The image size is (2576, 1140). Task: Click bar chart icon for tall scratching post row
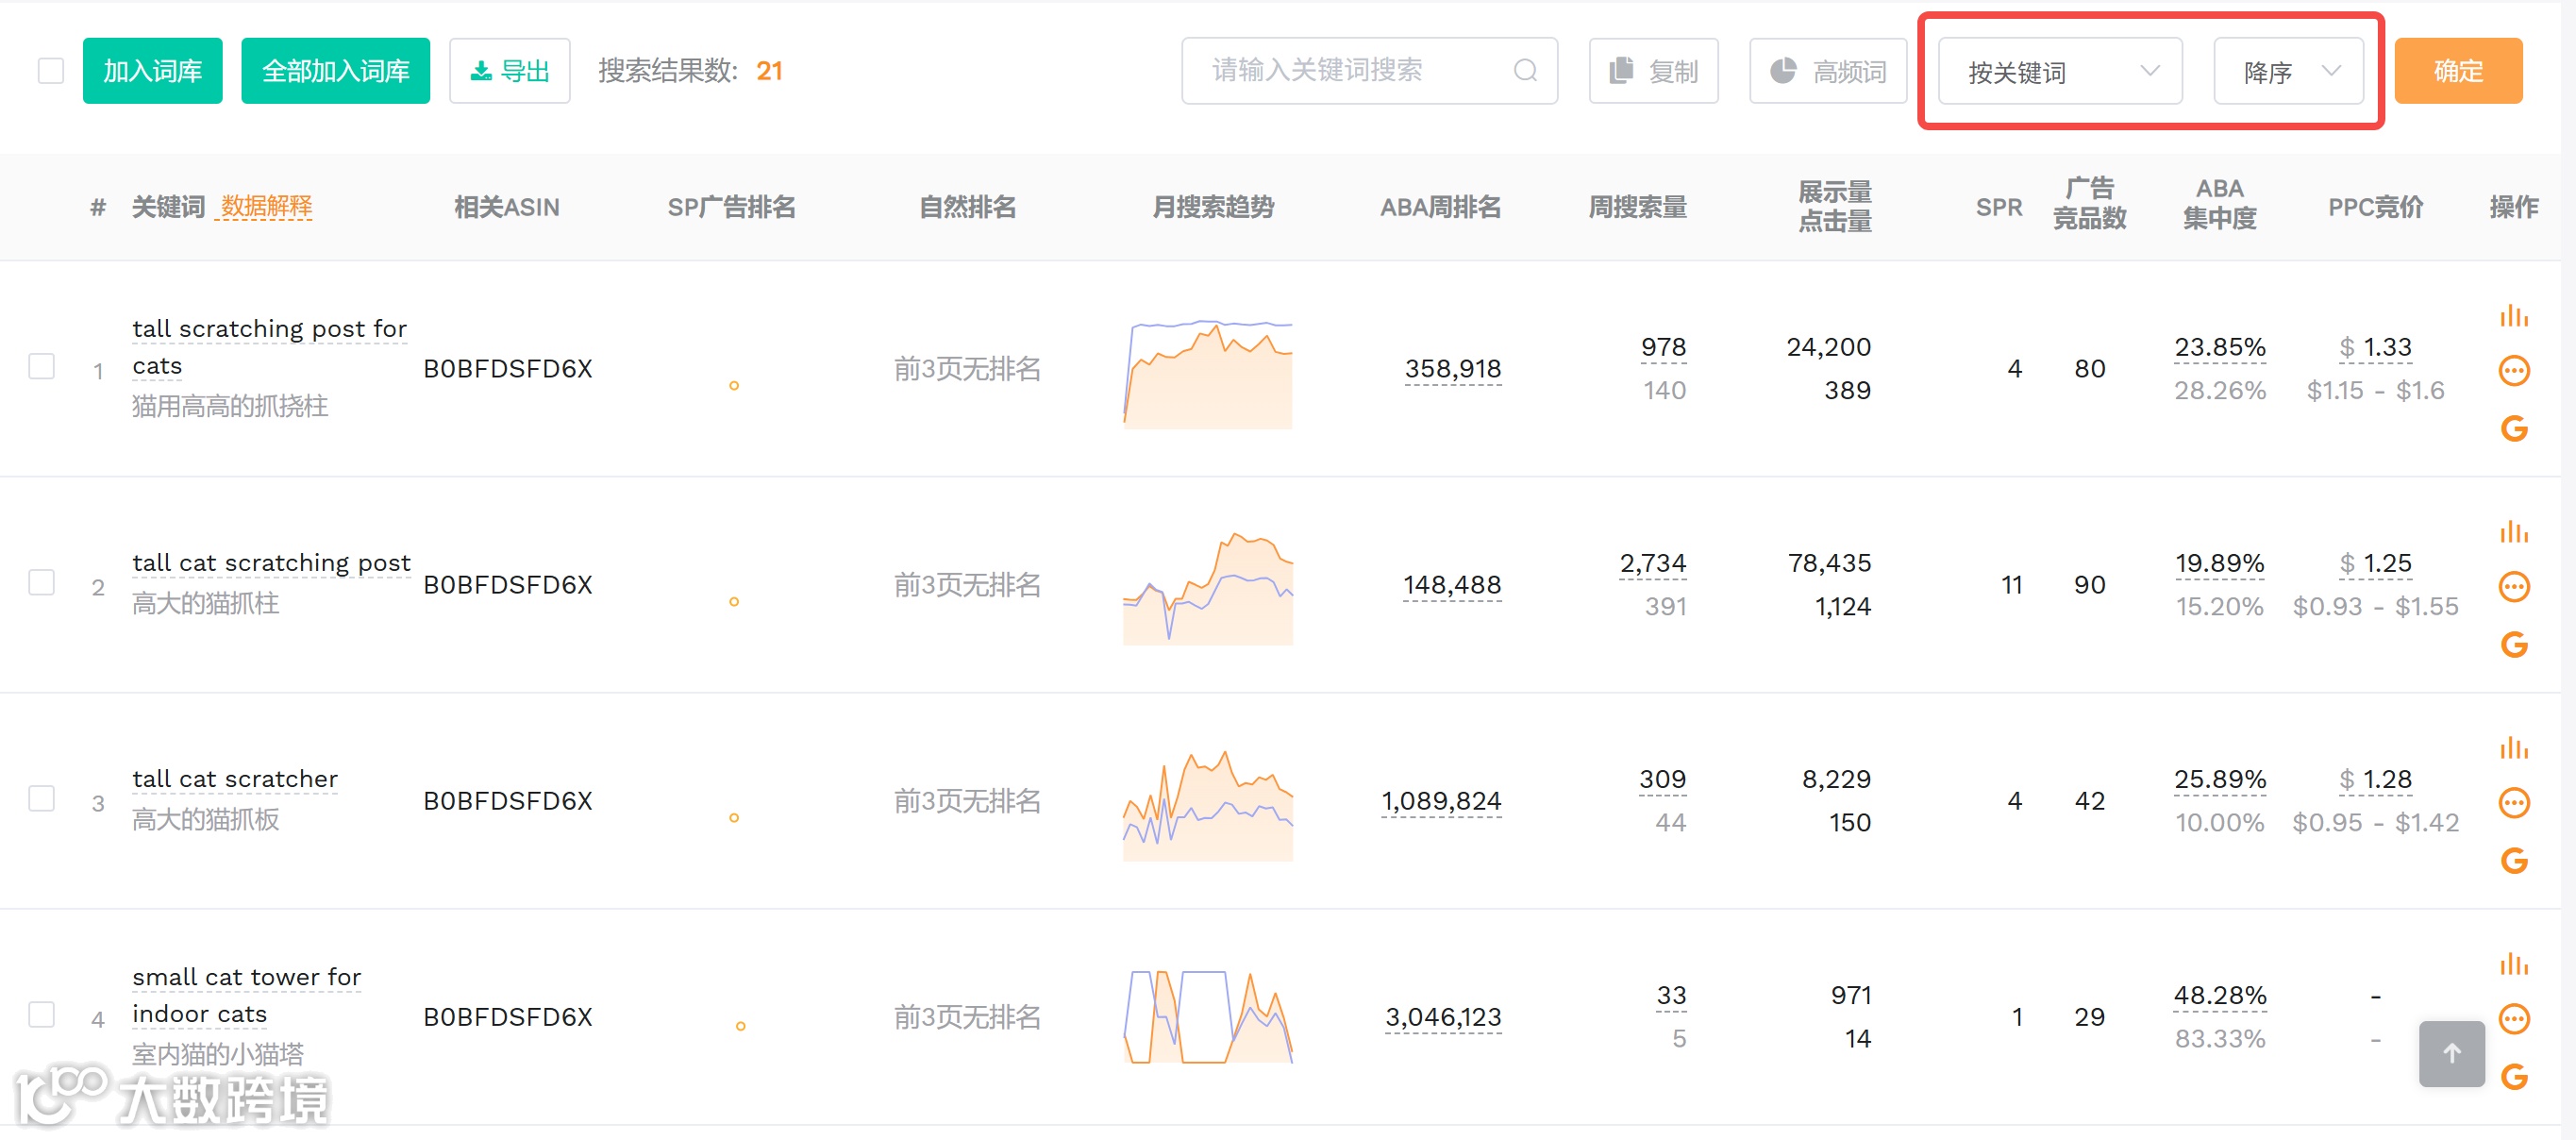coord(2513,317)
